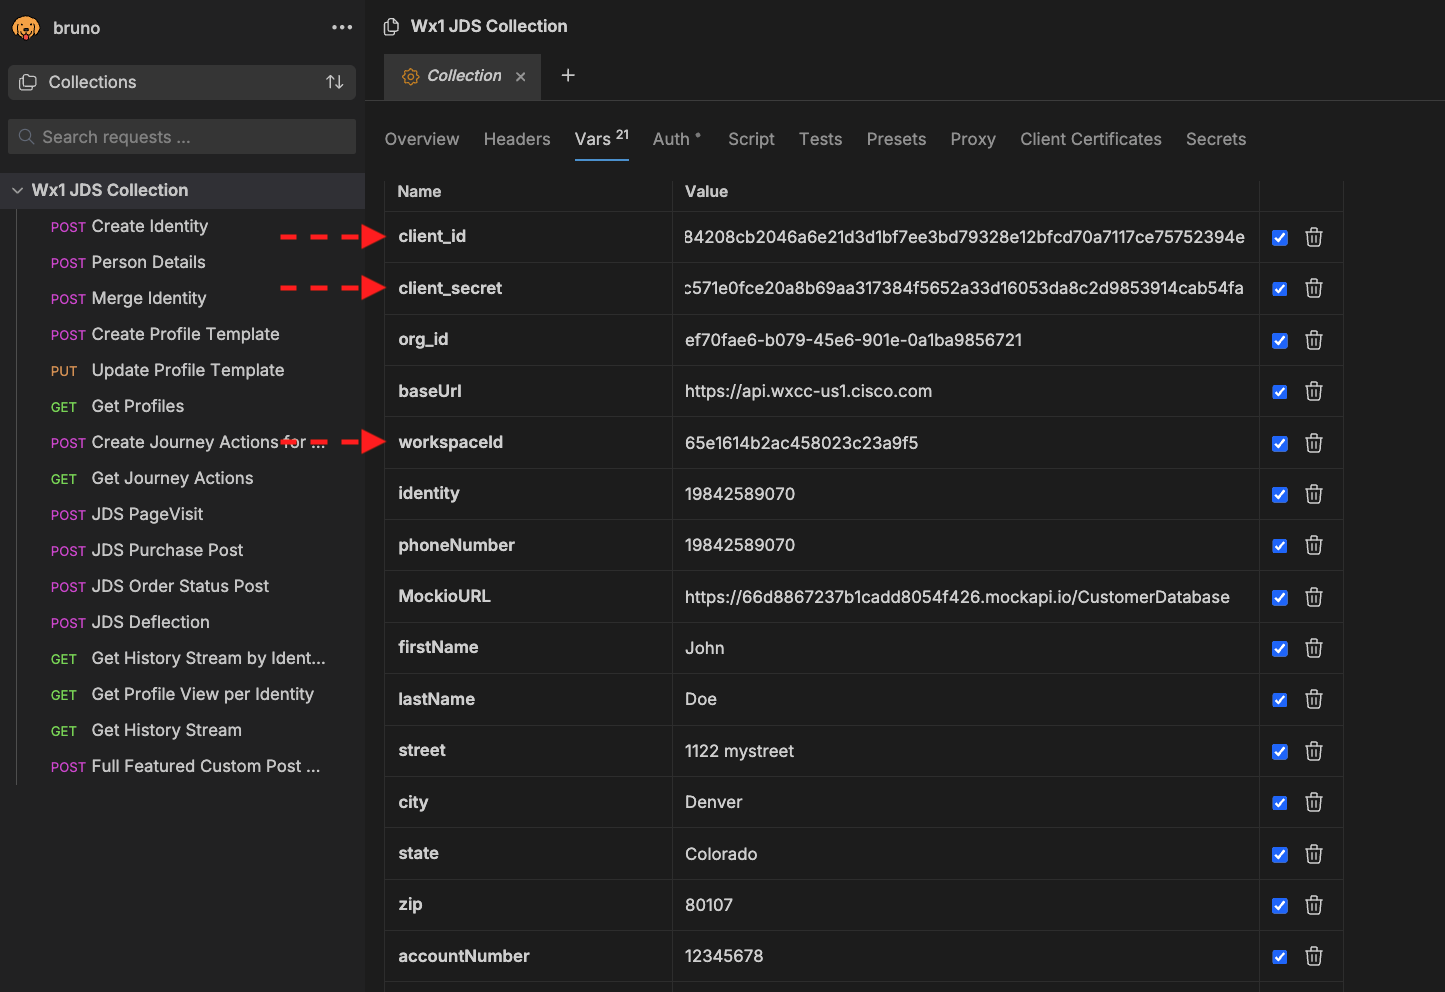Remove the lastName variable with trash icon
This screenshot has width=1445, height=992.
[x=1314, y=700]
